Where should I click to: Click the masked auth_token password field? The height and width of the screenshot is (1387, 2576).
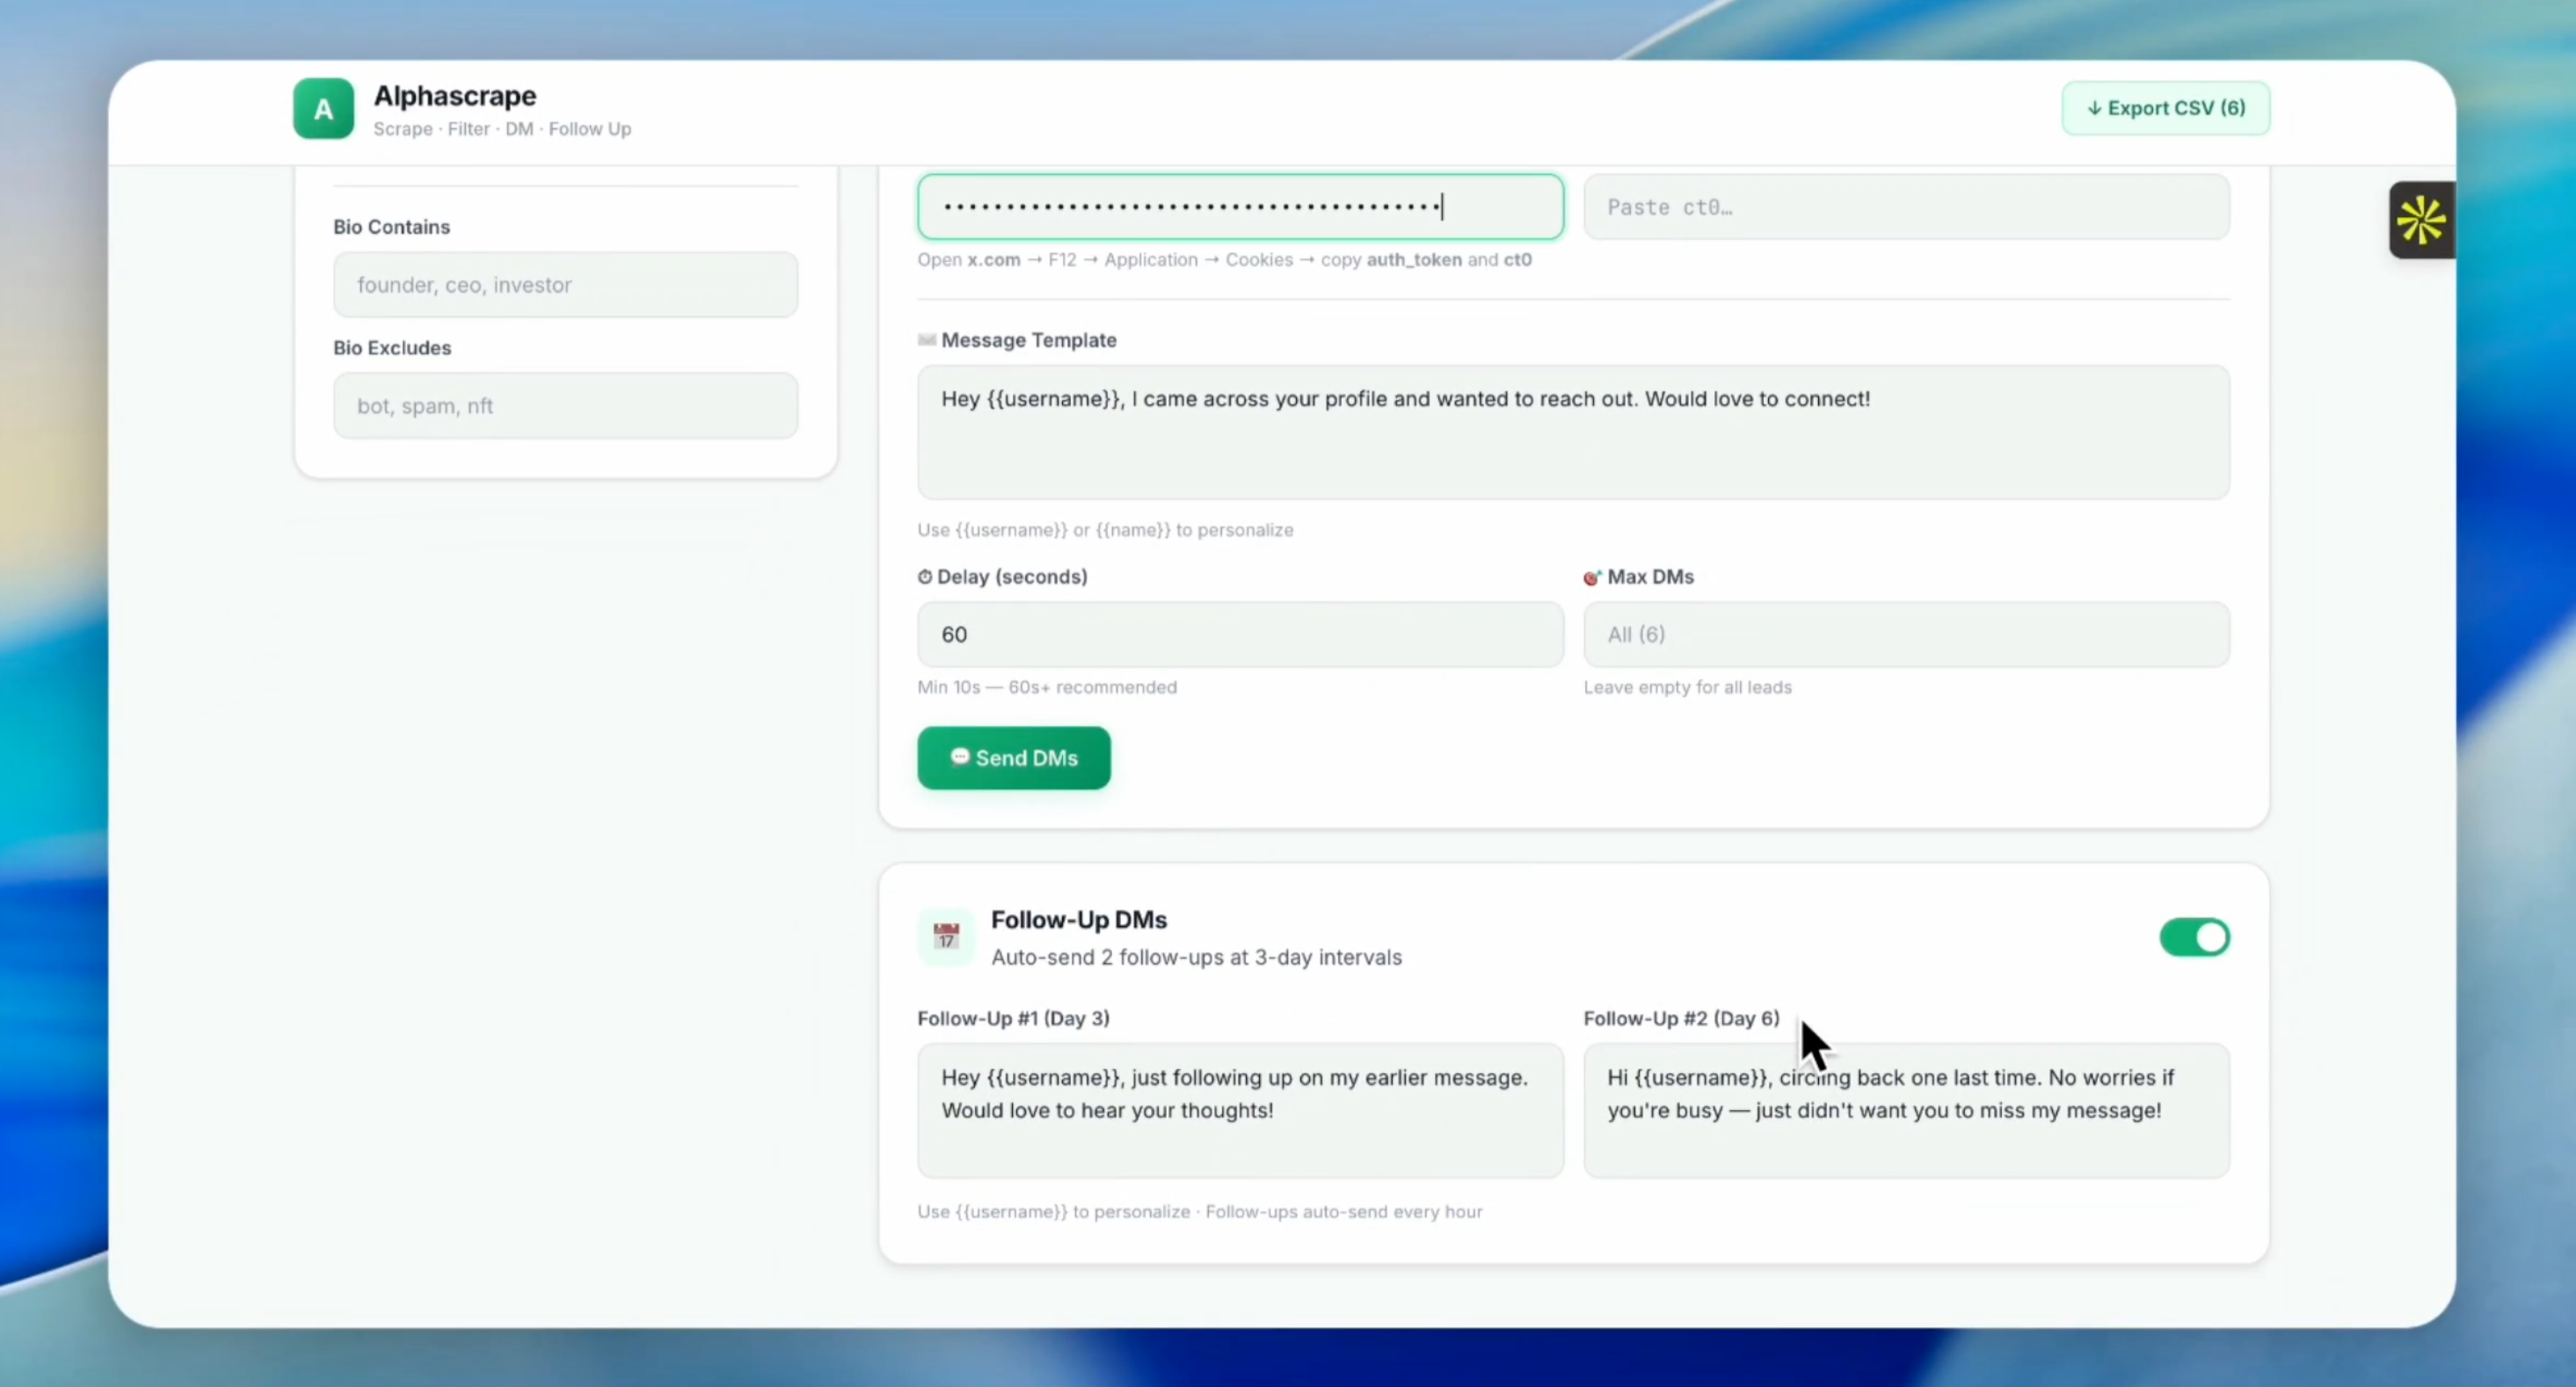1240,207
